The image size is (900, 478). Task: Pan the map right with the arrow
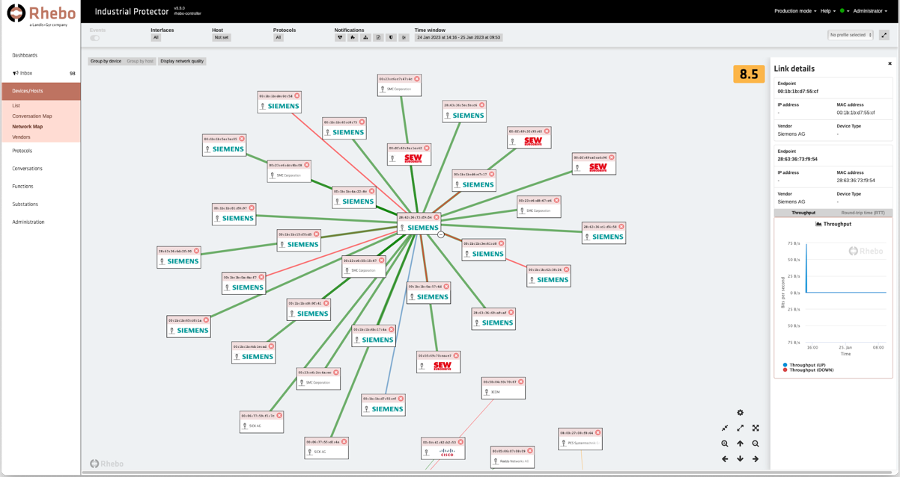click(x=755, y=459)
